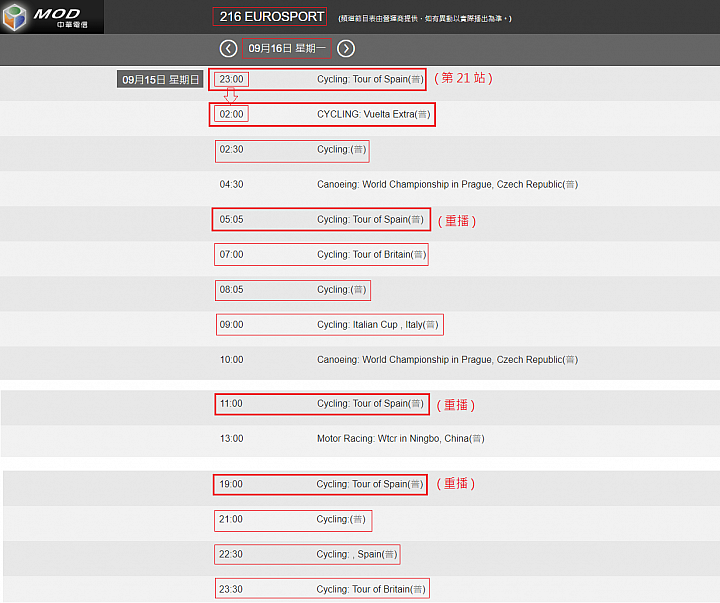Click the 10:00 time cell
Viewport: 720px width, 603px height.
[x=231, y=360]
